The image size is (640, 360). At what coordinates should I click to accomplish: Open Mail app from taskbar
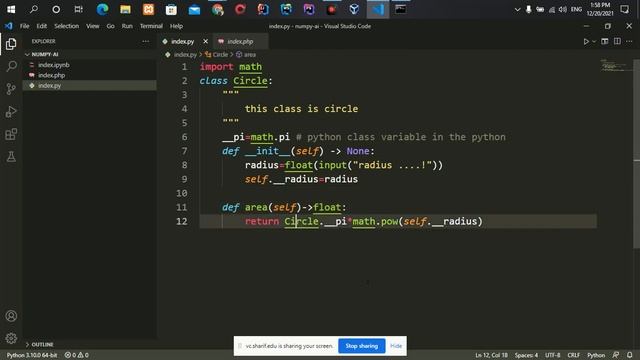coord(194,9)
